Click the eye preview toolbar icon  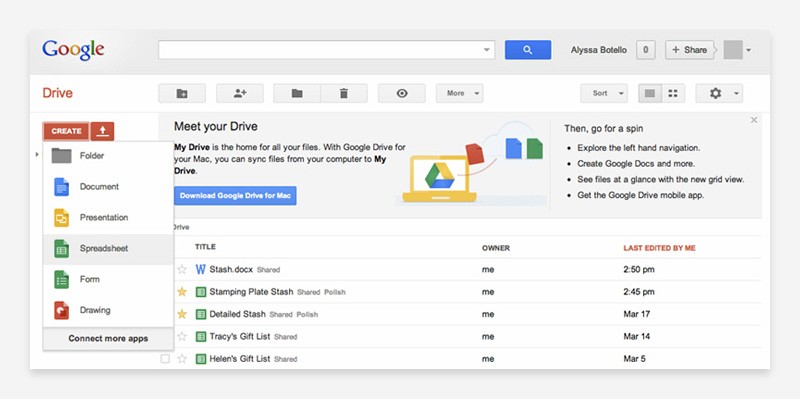[402, 93]
